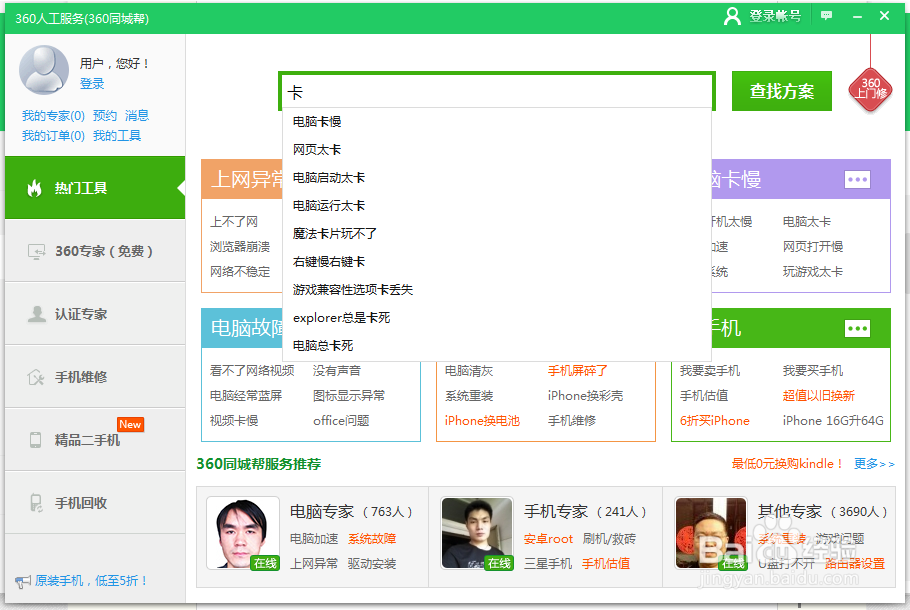Click the user avatar picture
The height and width of the screenshot is (610, 910).
pyautogui.click(x=44, y=70)
